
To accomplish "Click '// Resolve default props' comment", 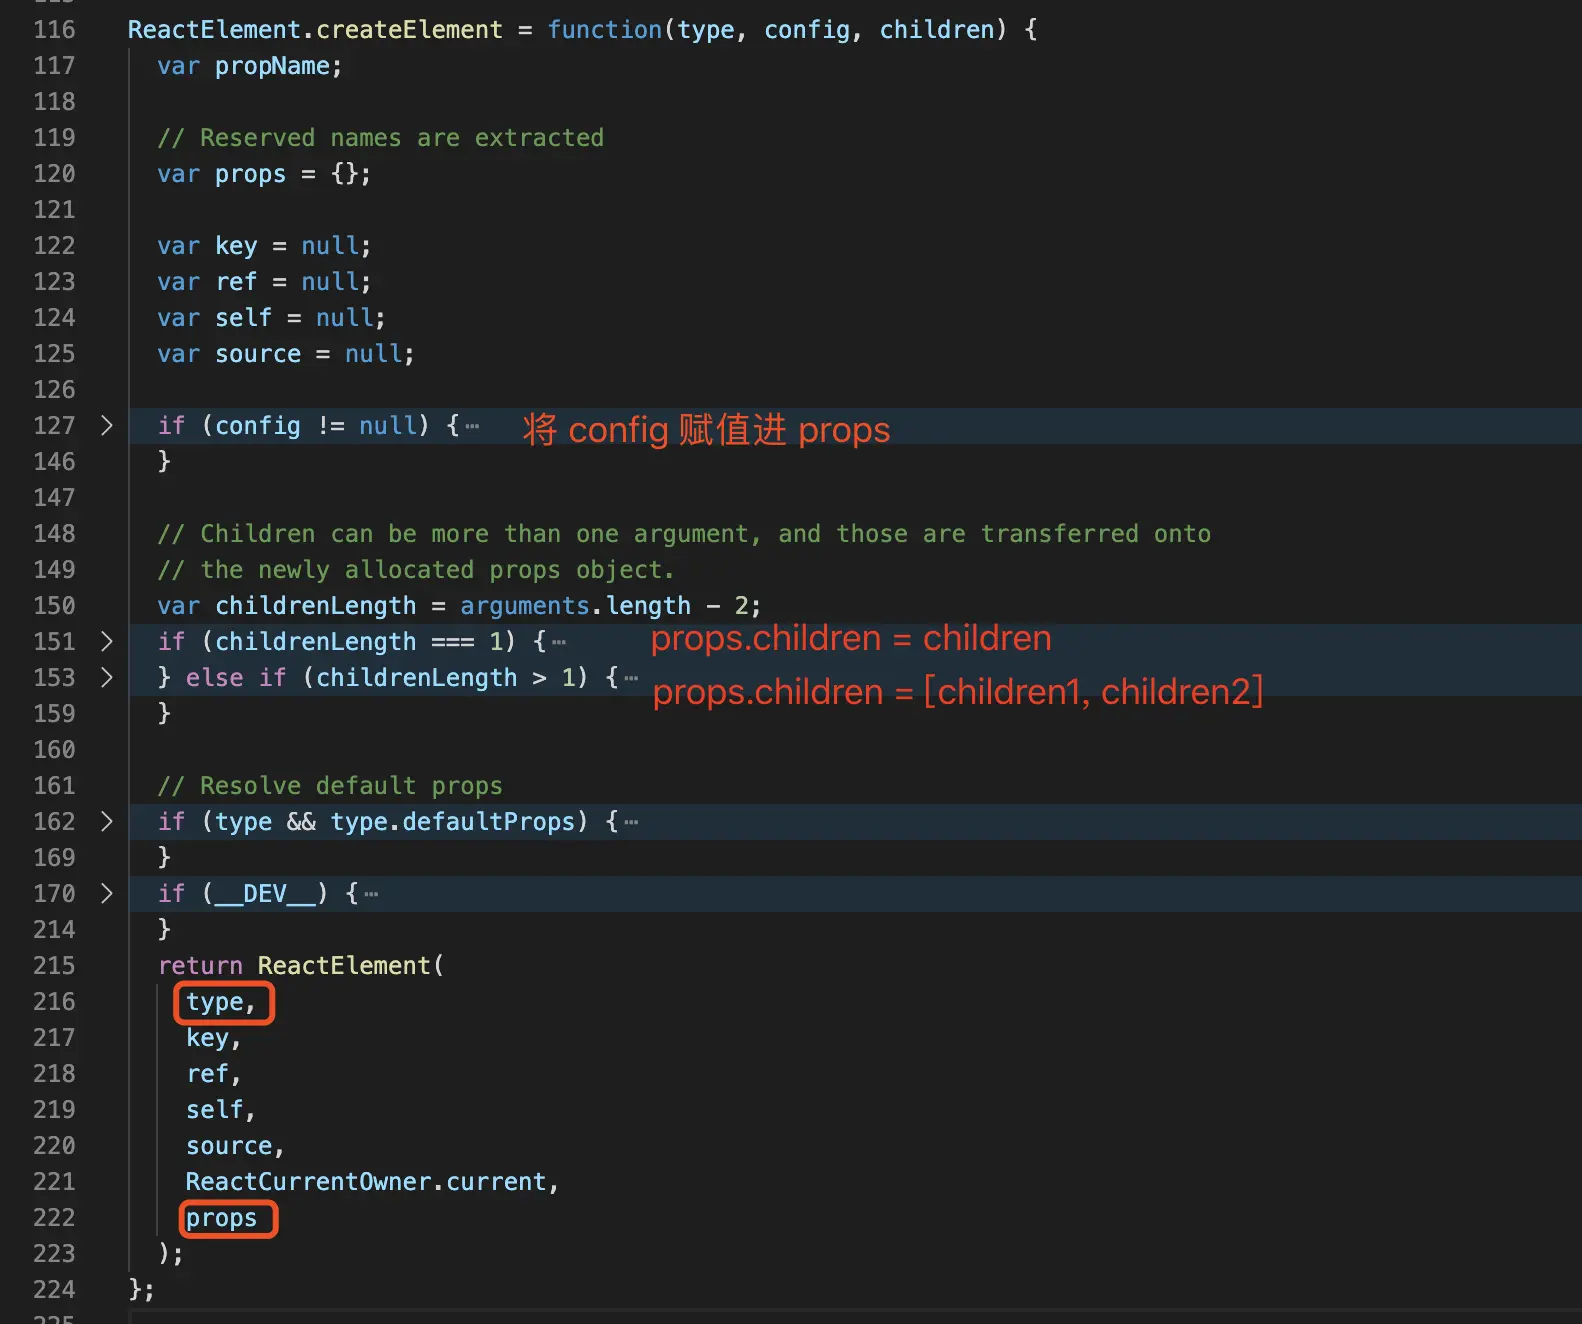I will click(x=330, y=786).
